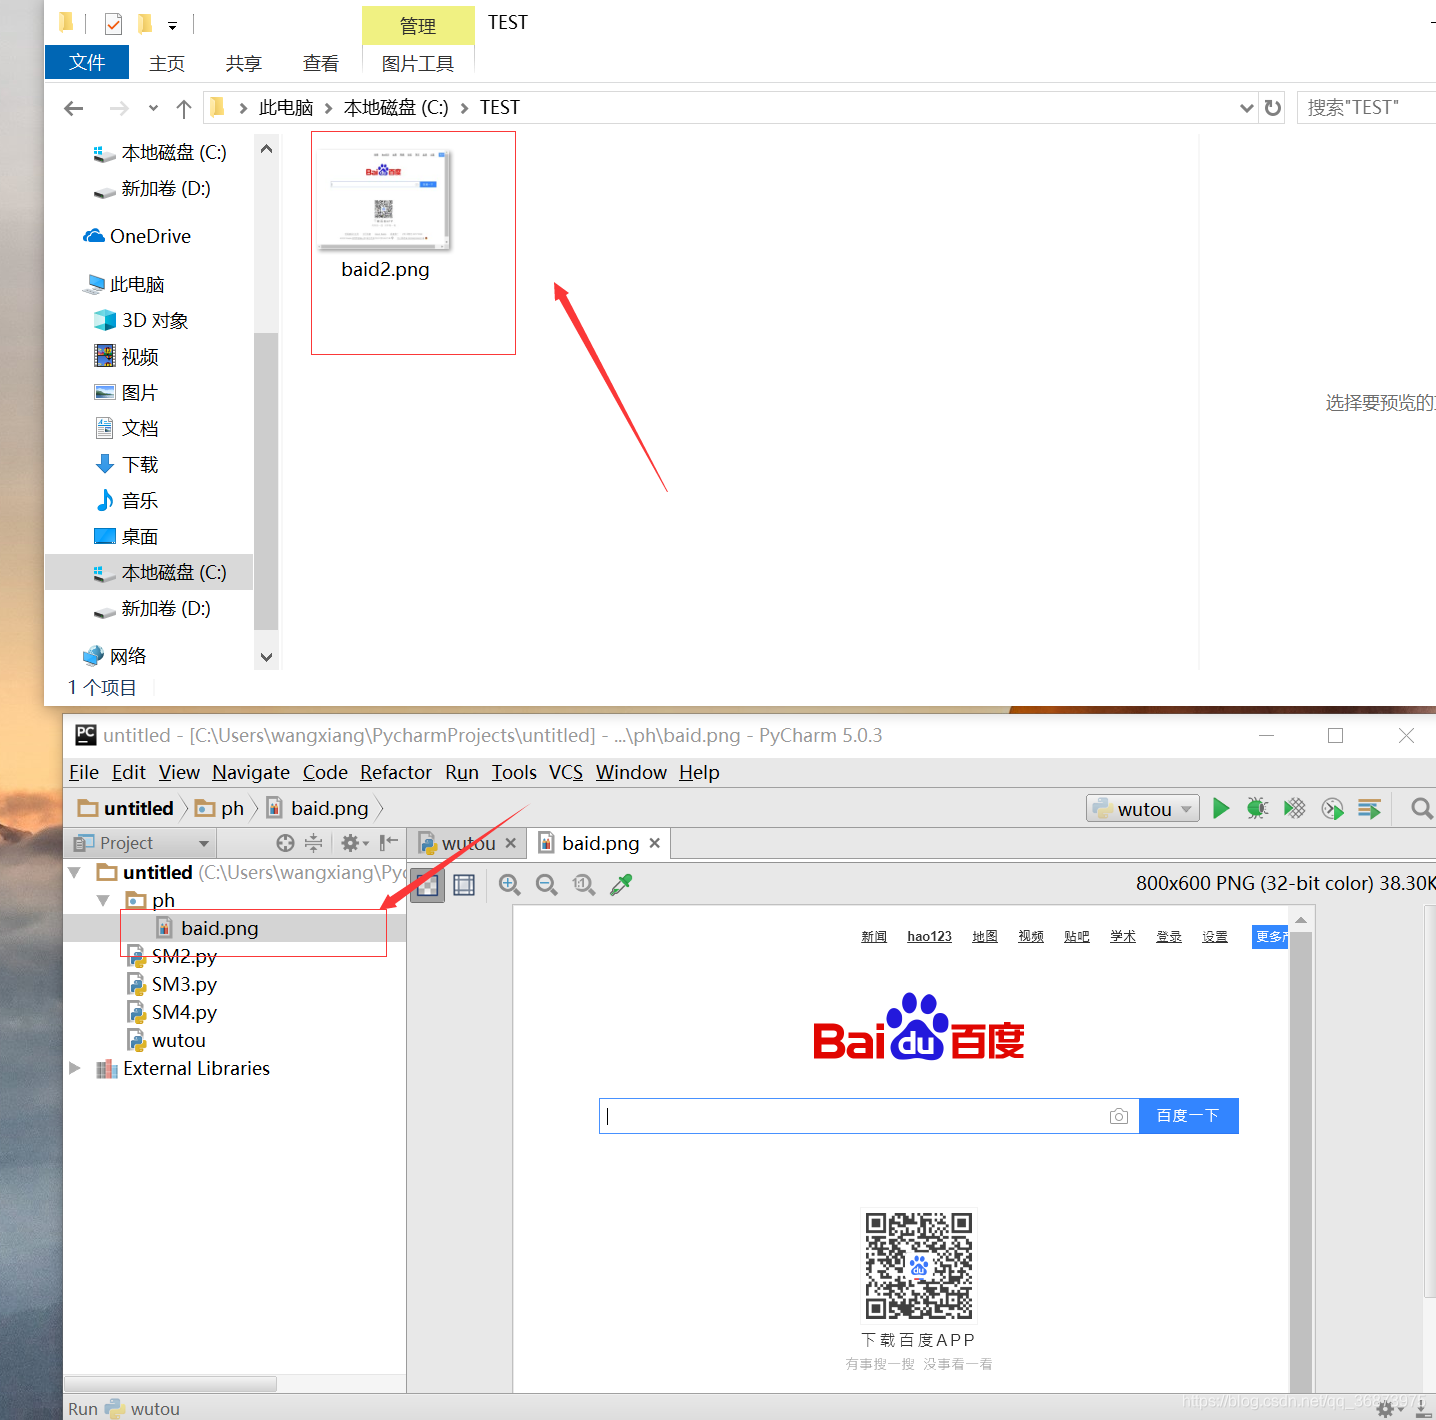
Task: Collapse the ph folder in Project tree
Action: (104, 900)
